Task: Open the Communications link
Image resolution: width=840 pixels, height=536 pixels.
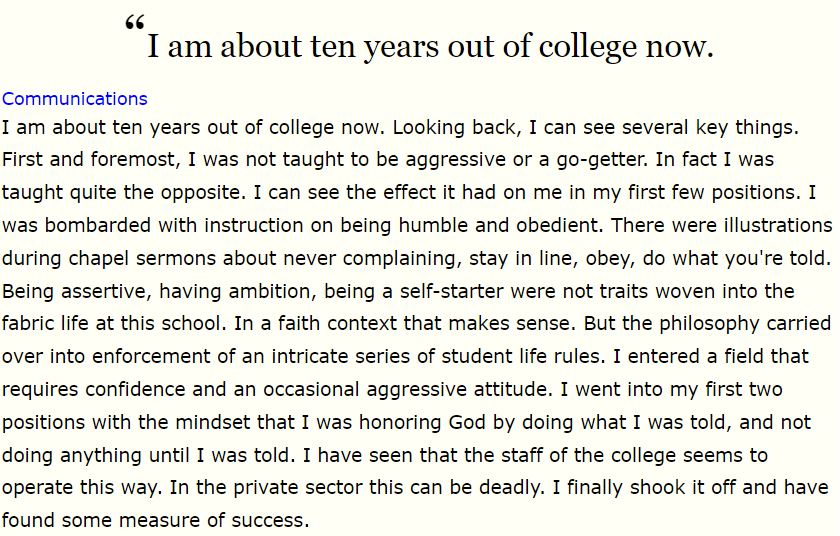Action: pos(75,99)
